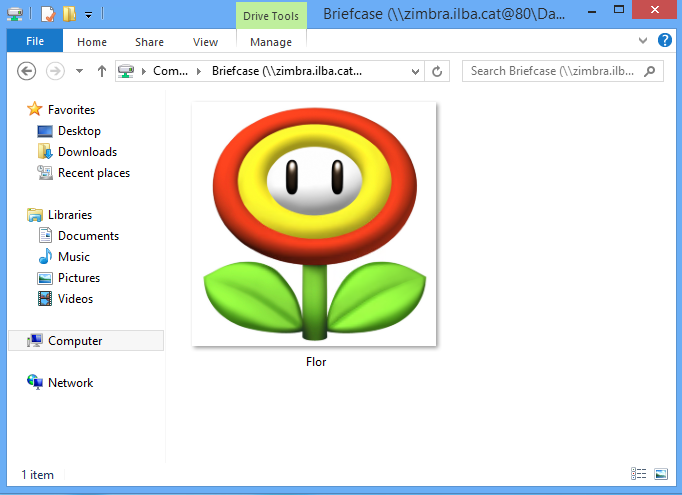Select Computer in the navigation pane
The image size is (682, 495).
(x=86, y=341)
